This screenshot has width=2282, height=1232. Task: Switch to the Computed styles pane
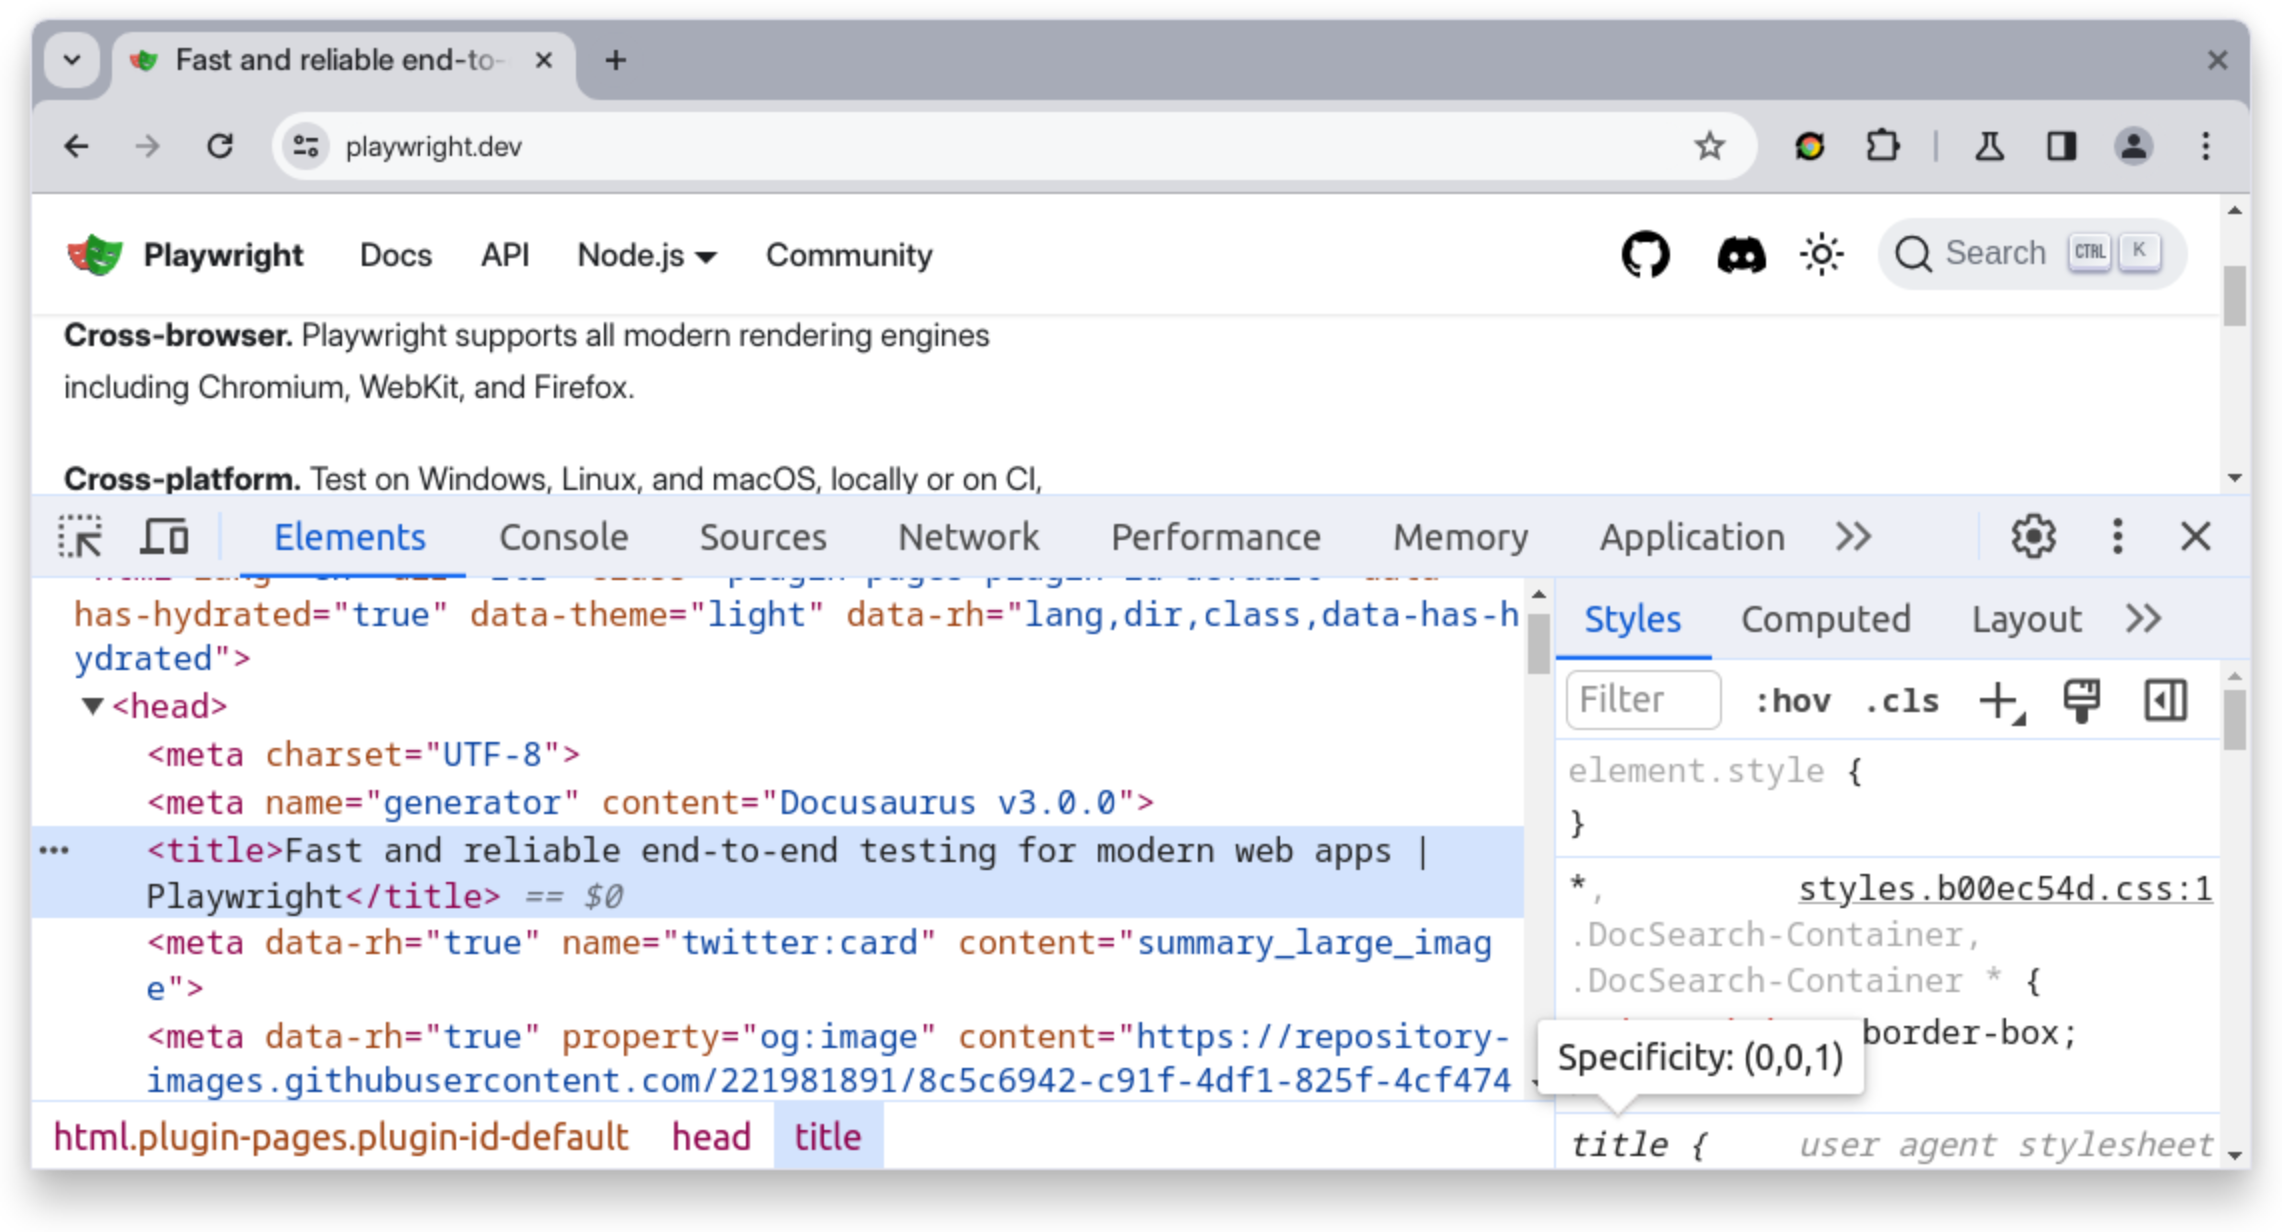(x=1826, y=619)
